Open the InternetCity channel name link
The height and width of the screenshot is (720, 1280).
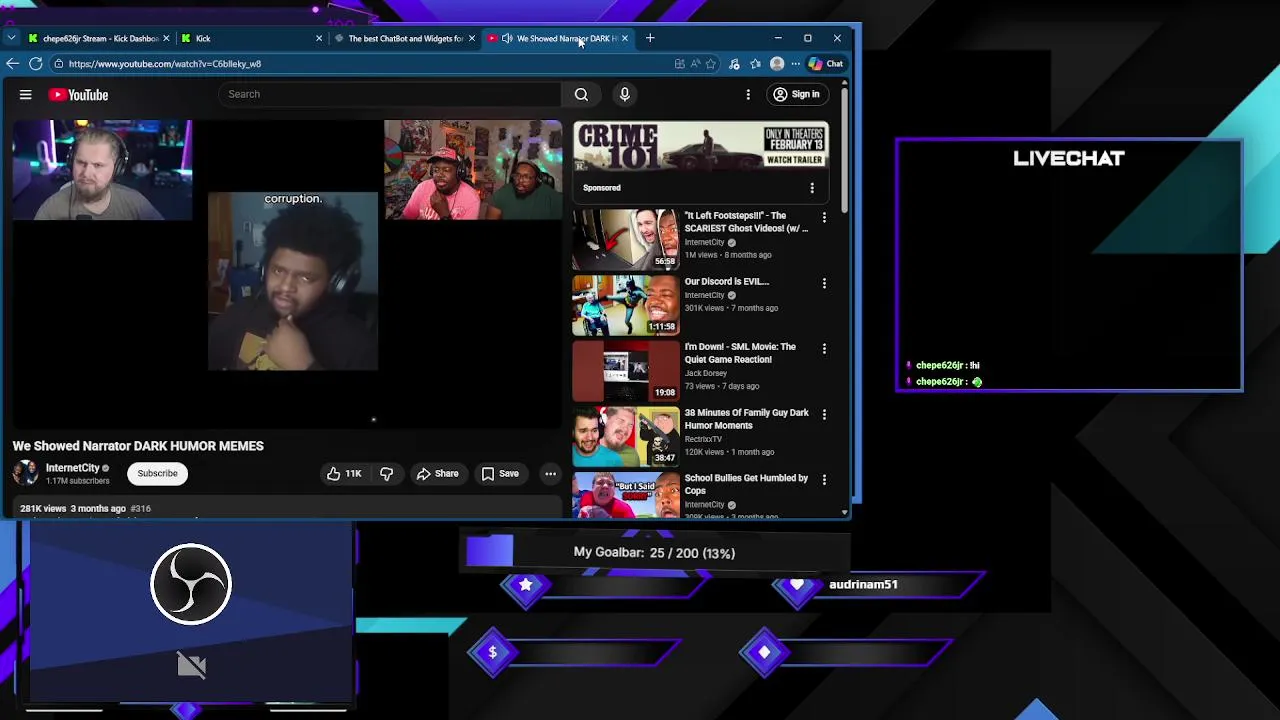coord(72,468)
